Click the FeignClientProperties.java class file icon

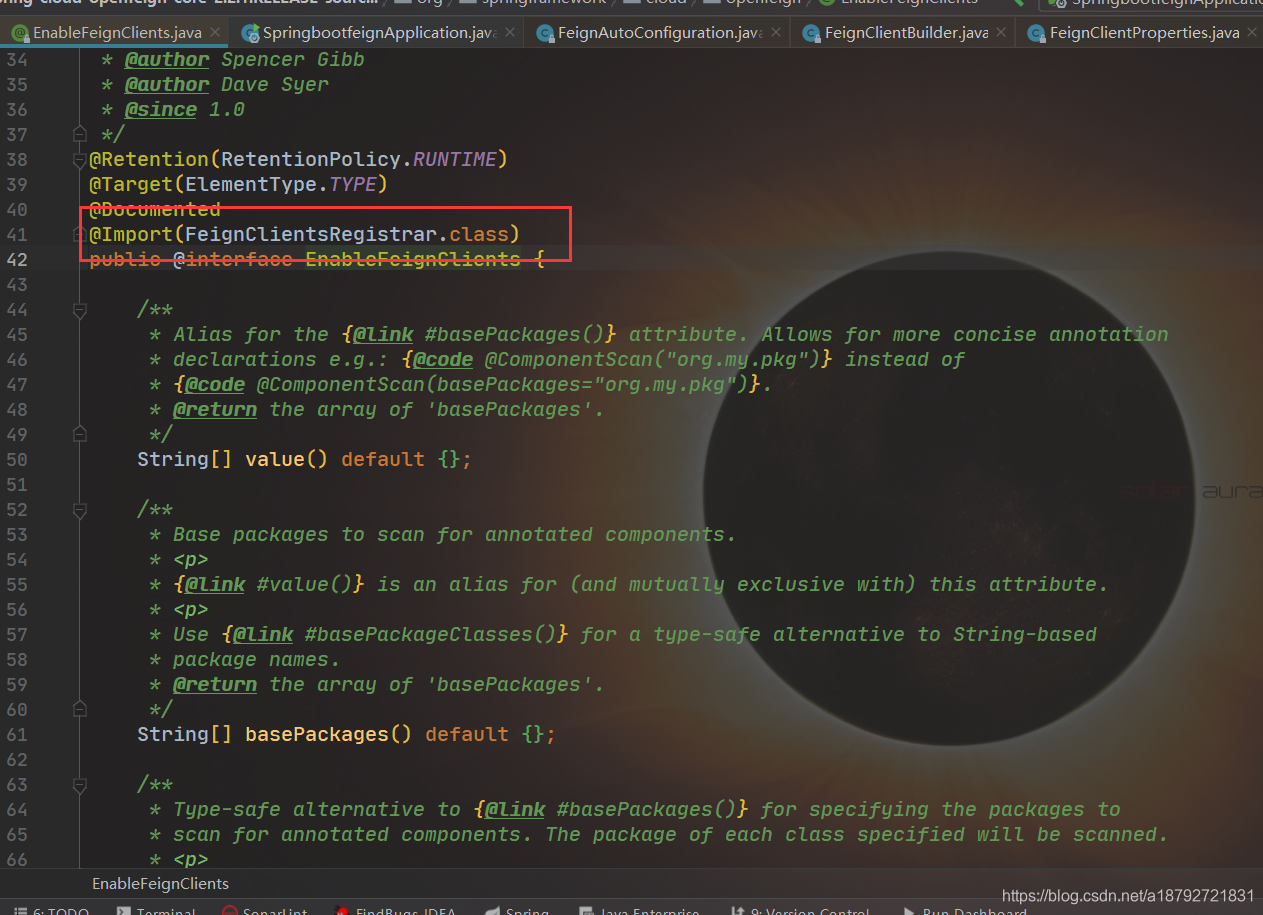[1035, 33]
